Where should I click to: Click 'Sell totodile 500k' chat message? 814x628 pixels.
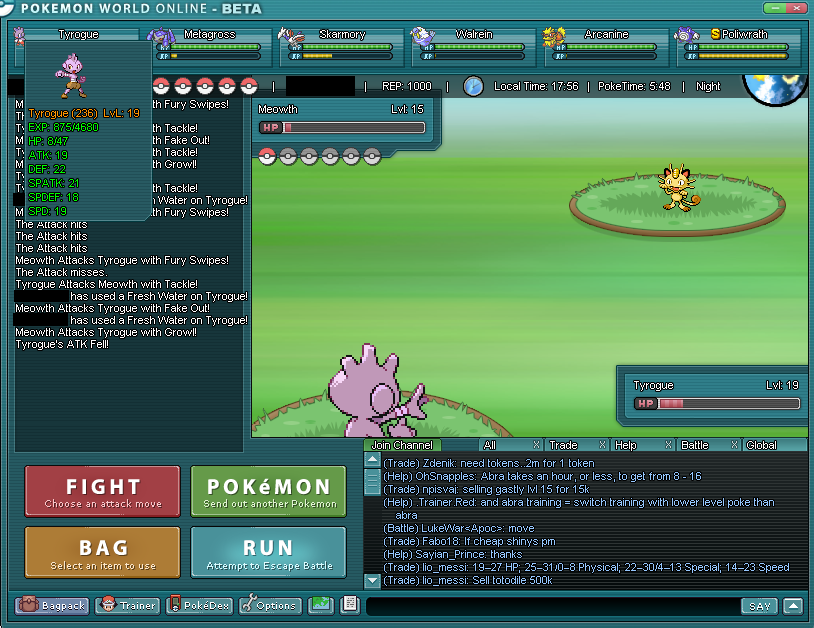[467, 580]
